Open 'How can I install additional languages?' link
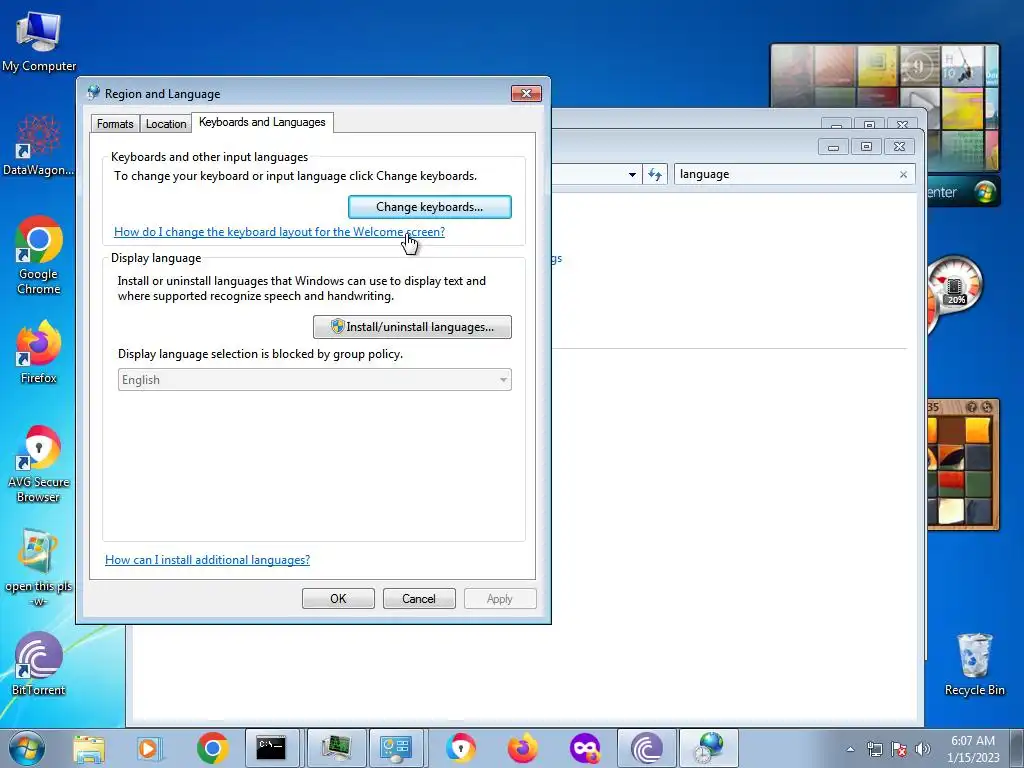The width and height of the screenshot is (1024, 768). 208,560
